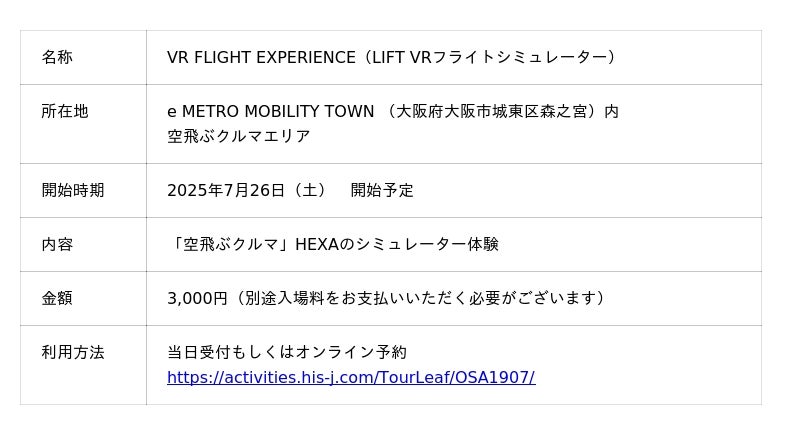Click the 利用方法 row label

tap(73, 352)
